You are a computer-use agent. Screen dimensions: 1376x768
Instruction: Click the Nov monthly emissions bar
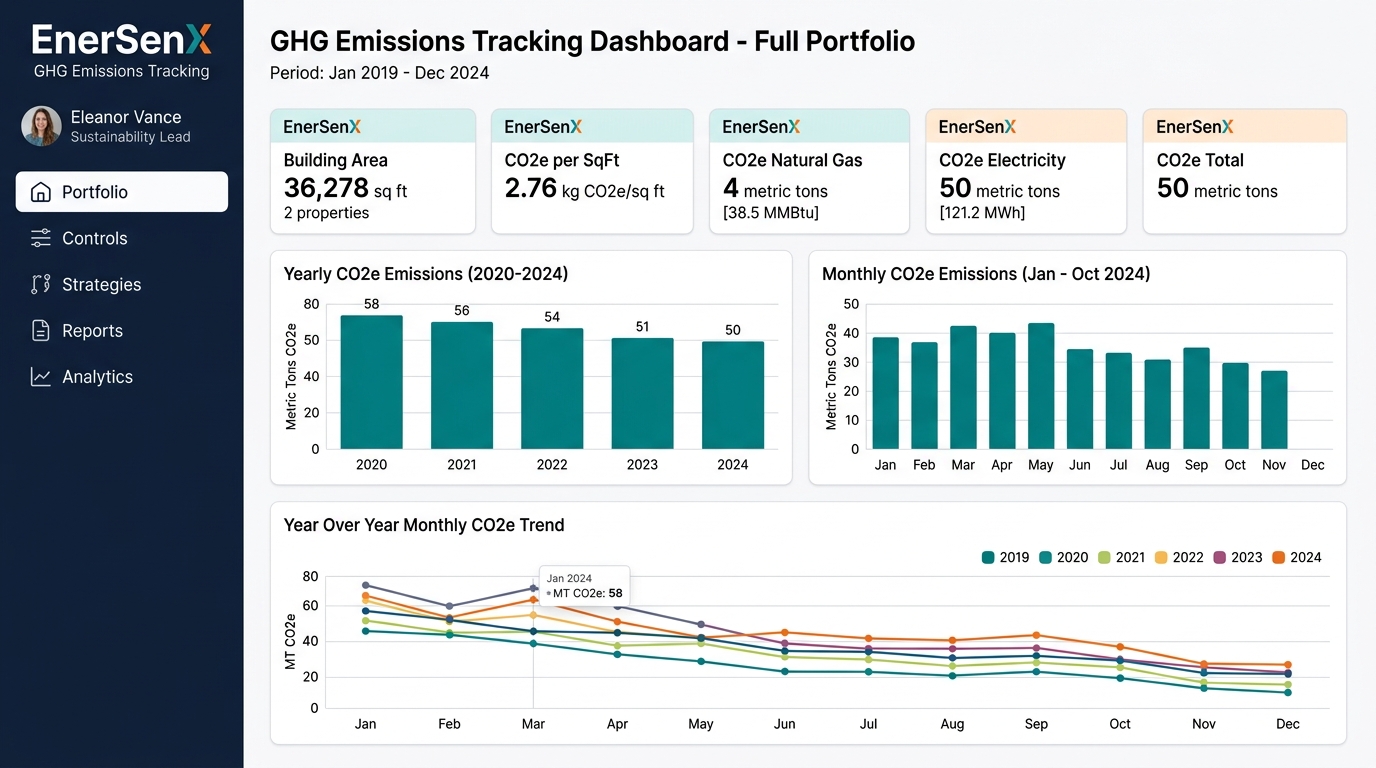point(1274,410)
